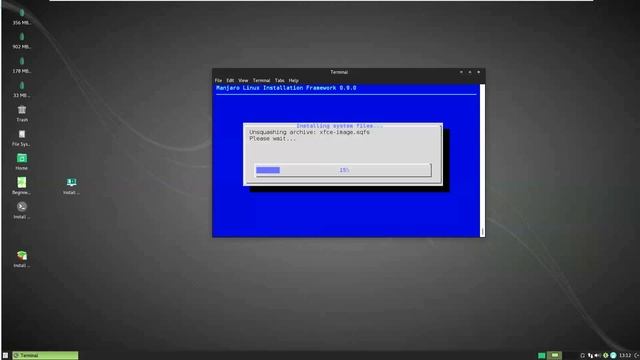Open the Edit menu in Terminal
This screenshot has width=640, height=360.
pyautogui.click(x=230, y=80)
